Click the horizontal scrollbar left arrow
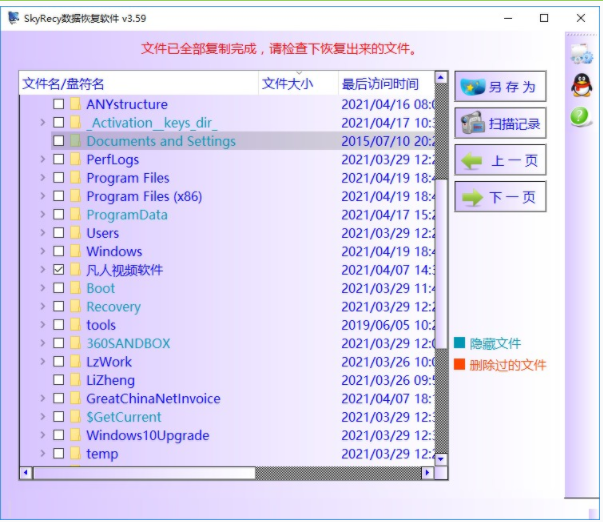The image size is (603, 522). tap(26, 473)
